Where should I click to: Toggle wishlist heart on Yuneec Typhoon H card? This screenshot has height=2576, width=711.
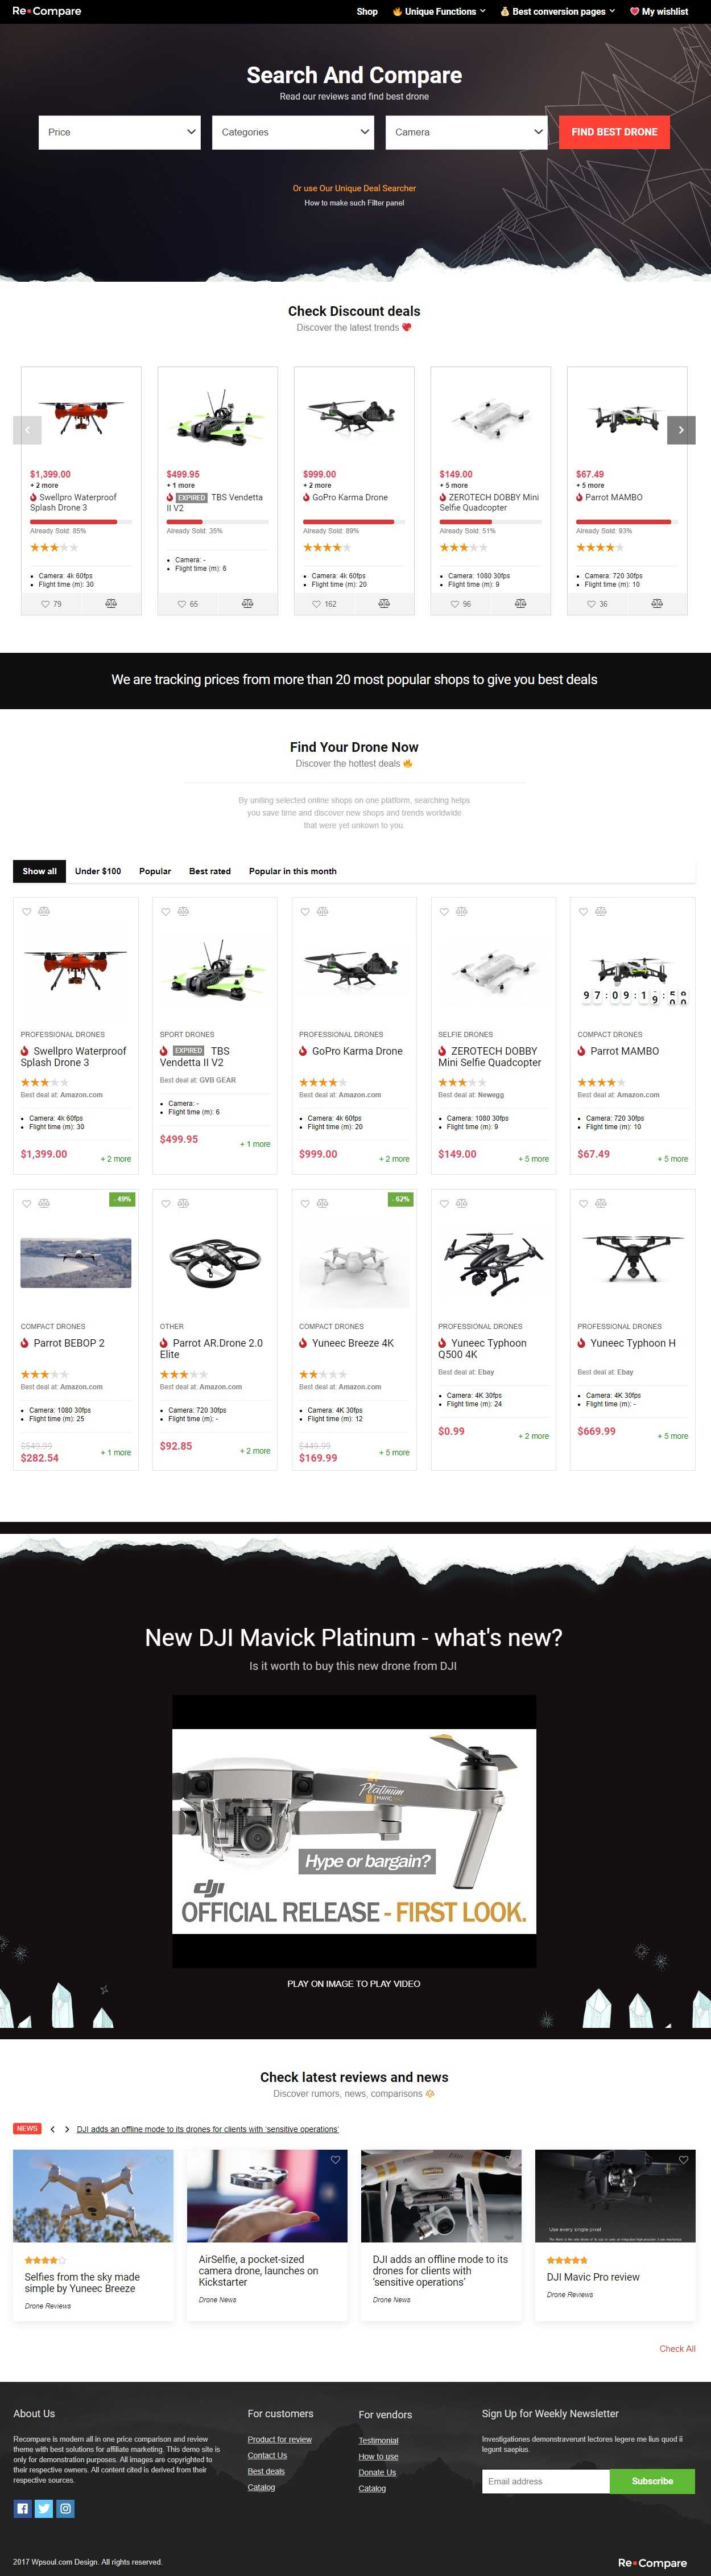click(x=584, y=1203)
